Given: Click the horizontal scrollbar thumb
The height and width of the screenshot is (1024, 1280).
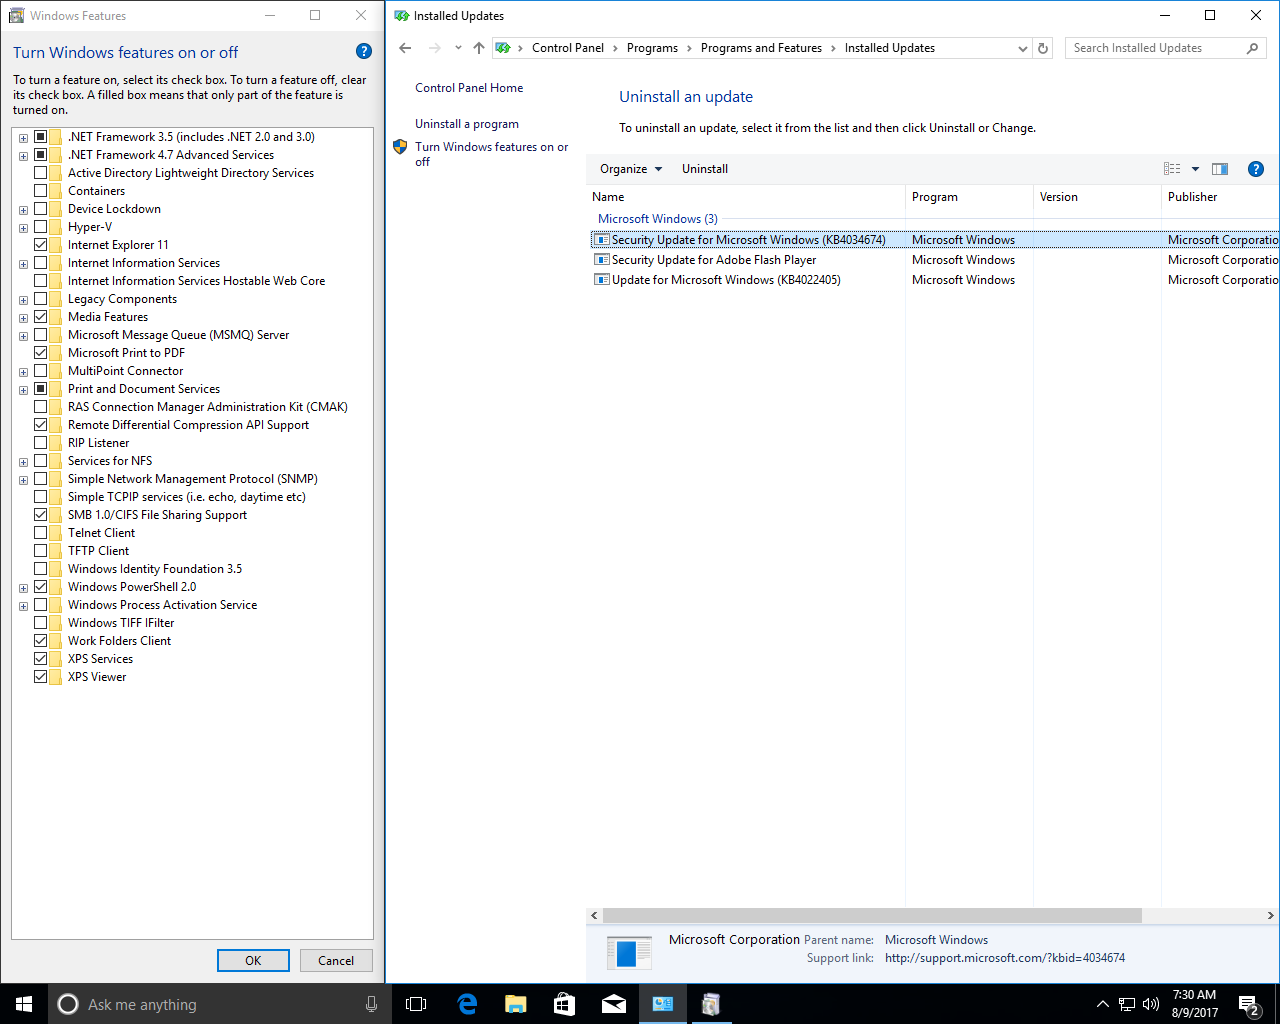Looking at the screenshot, I should tap(872, 915).
